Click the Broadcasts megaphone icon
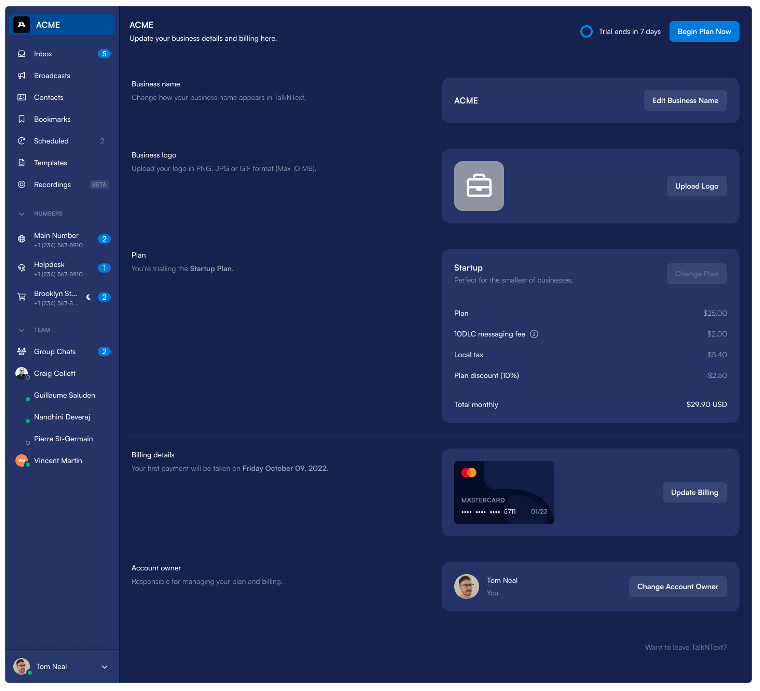 pos(21,76)
